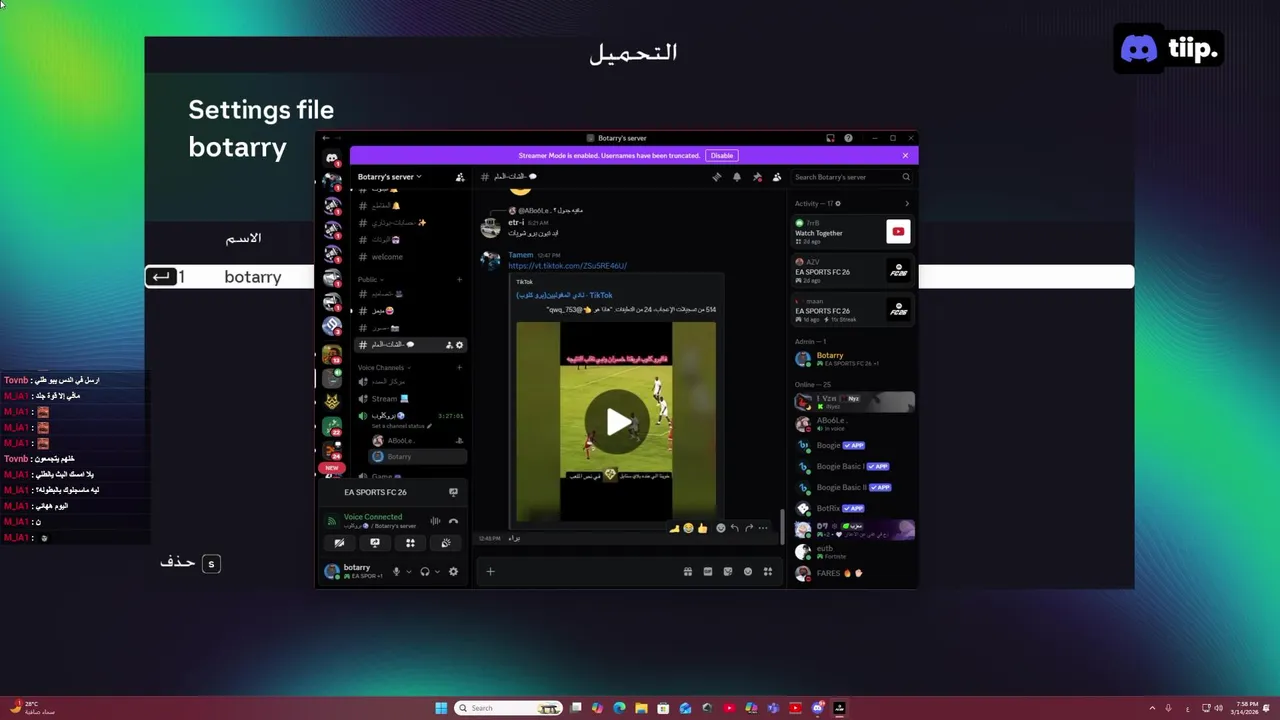This screenshot has width=1280, height=720.
Task: Open Discord direct messages home icon
Action: coord(332,158)
